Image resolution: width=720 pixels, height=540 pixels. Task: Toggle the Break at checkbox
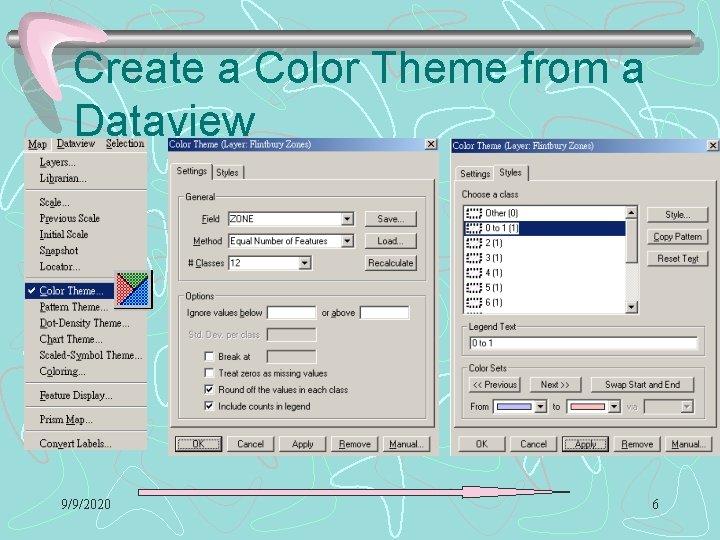click(x=209, y=356)
